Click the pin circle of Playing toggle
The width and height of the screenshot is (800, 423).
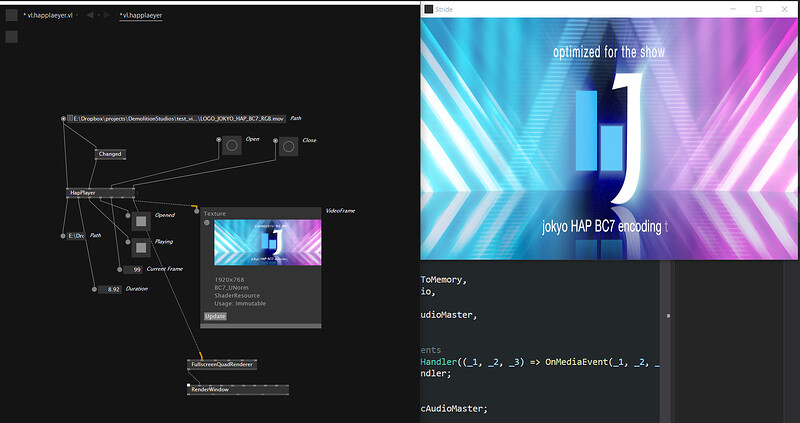click(x=128, y=242)
